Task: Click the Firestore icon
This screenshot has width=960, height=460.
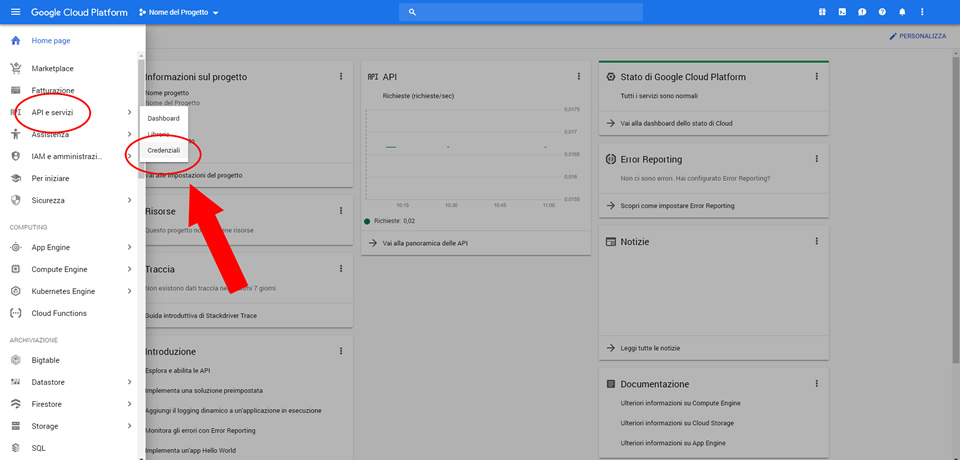Action: pos(16,404)
